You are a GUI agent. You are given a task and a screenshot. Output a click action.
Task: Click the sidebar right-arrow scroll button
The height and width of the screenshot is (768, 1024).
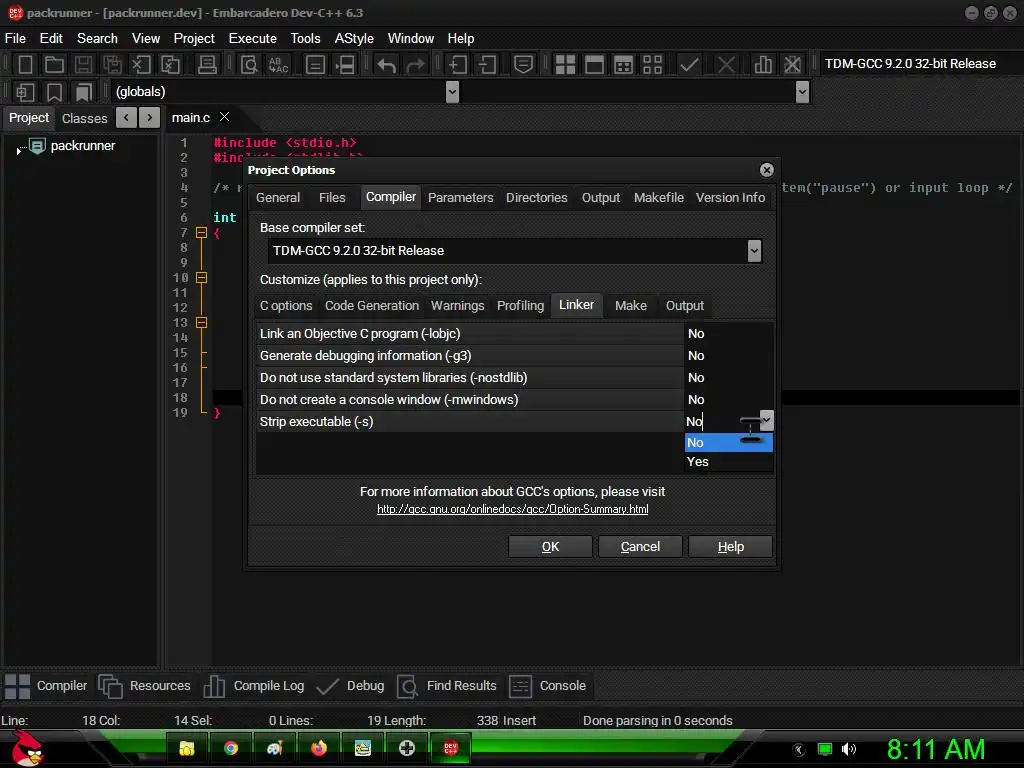[150, 118]
